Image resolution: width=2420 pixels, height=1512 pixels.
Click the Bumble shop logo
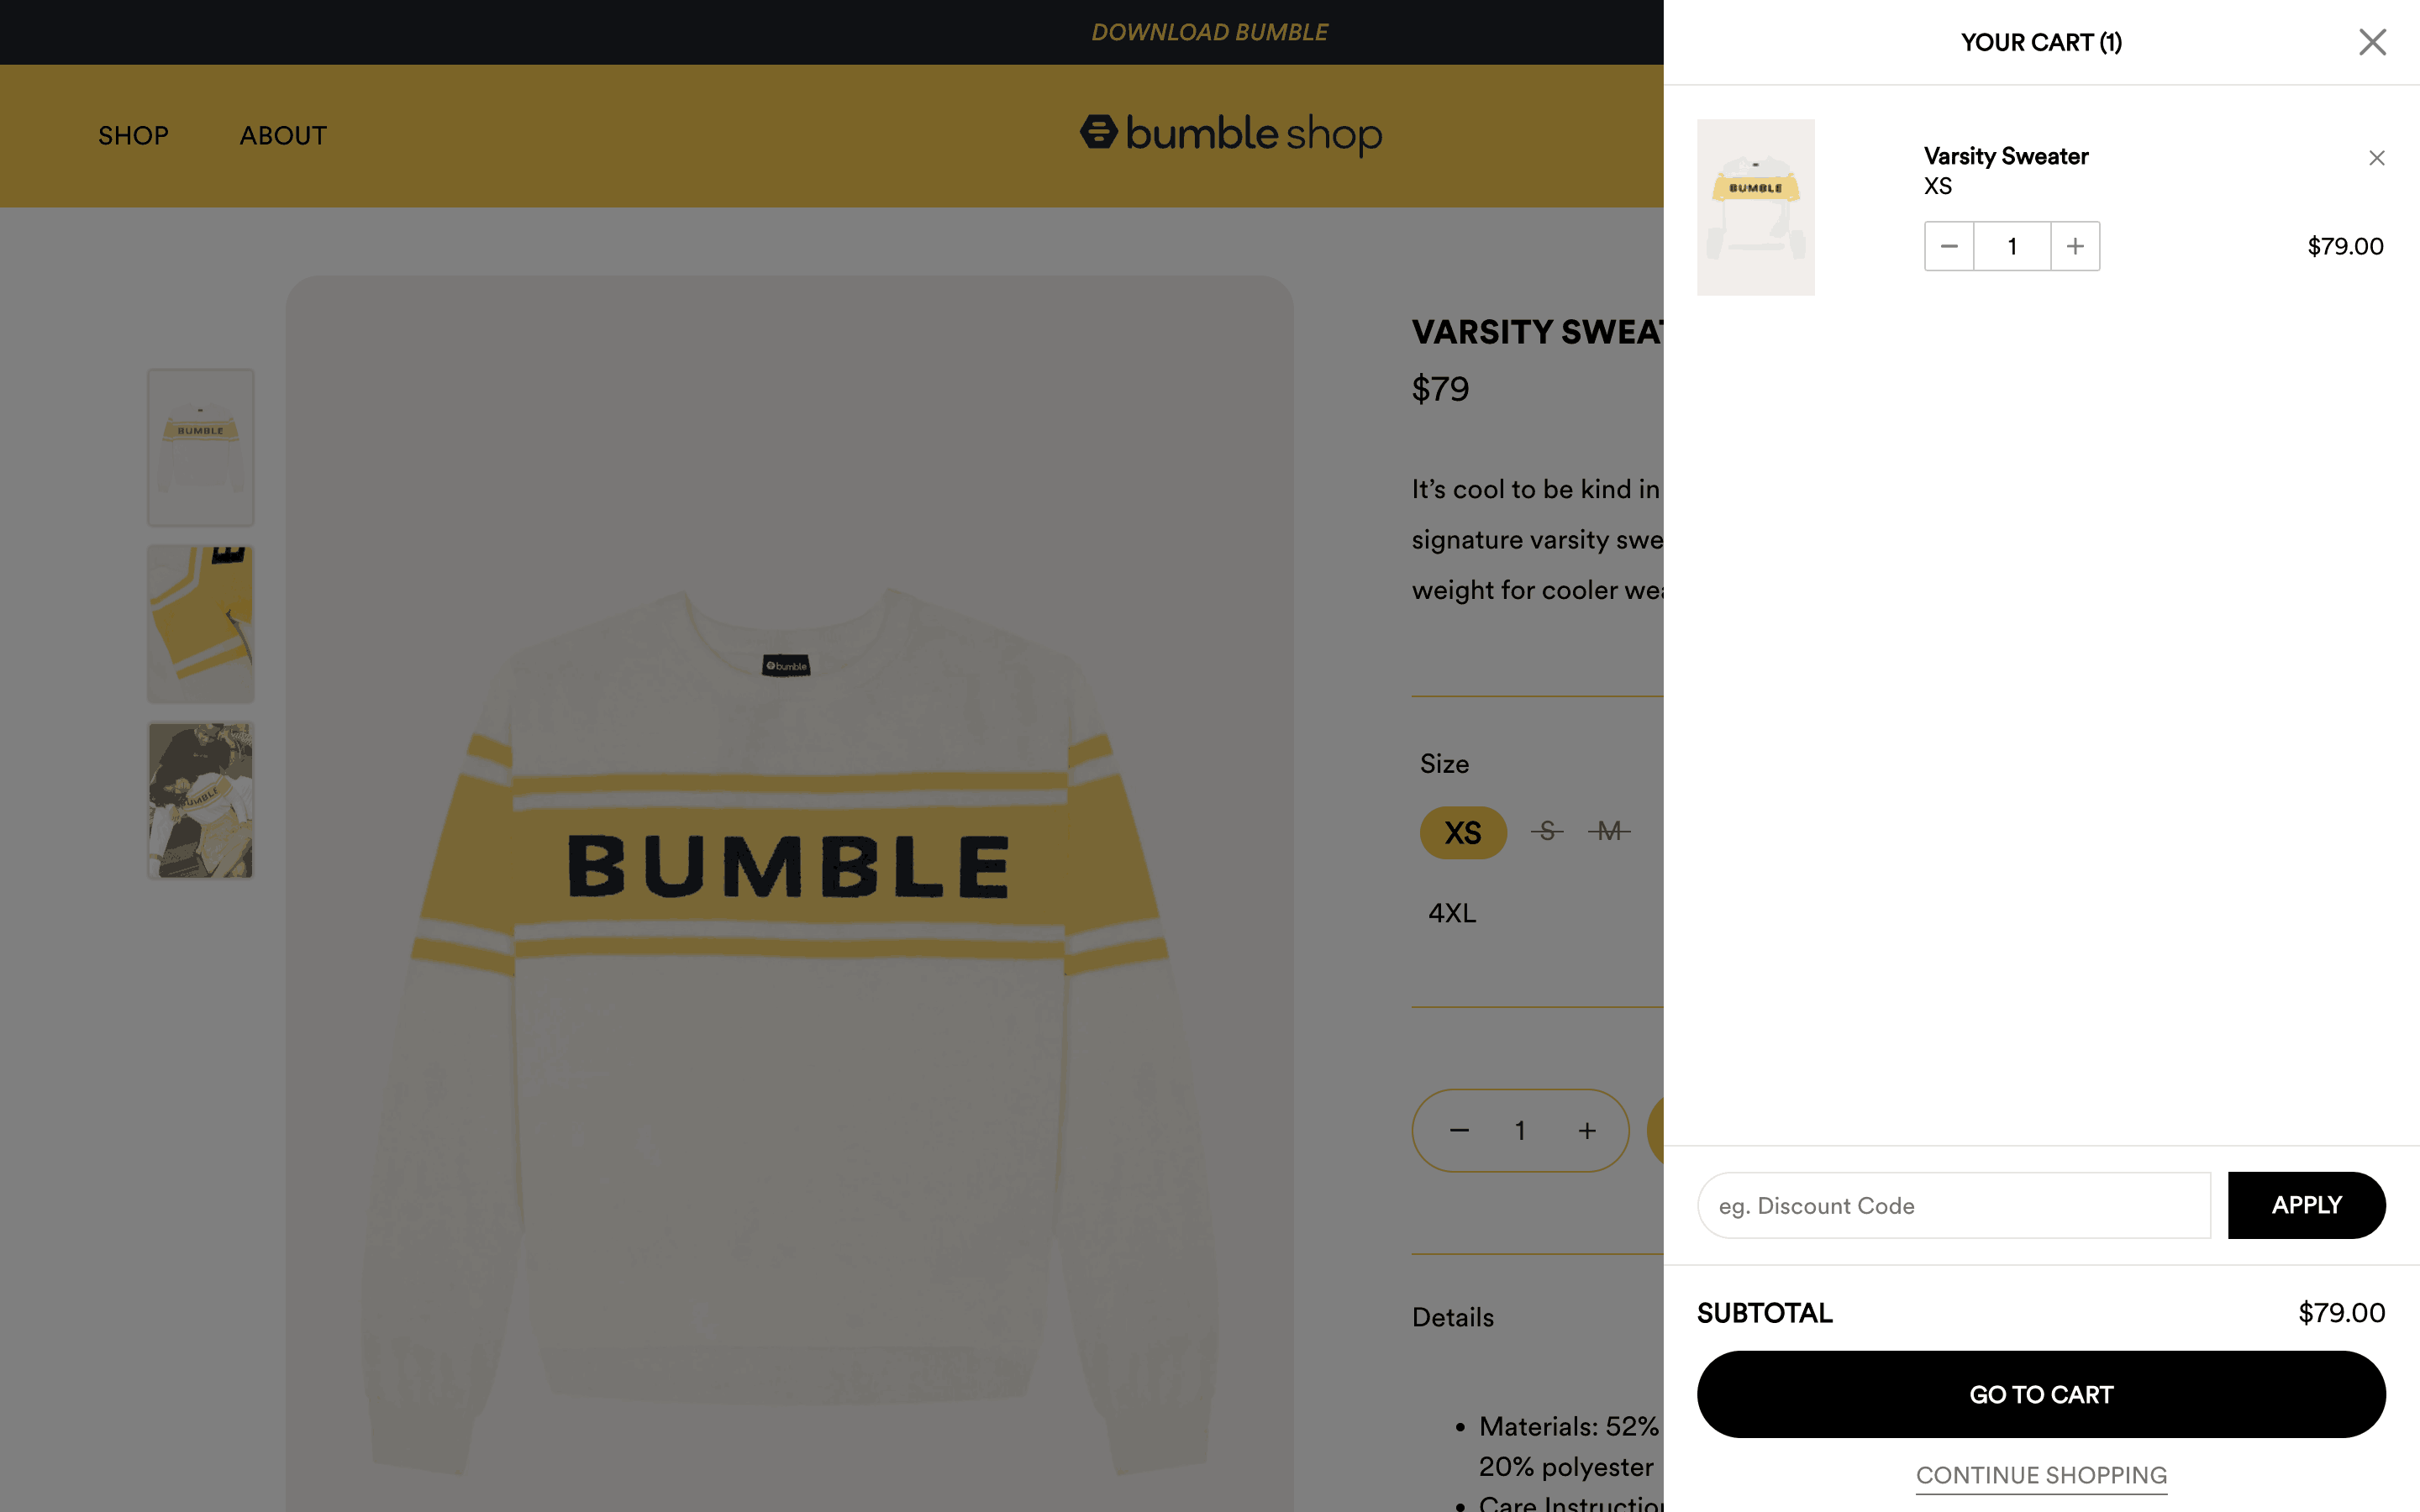[x=1231, y=134]
